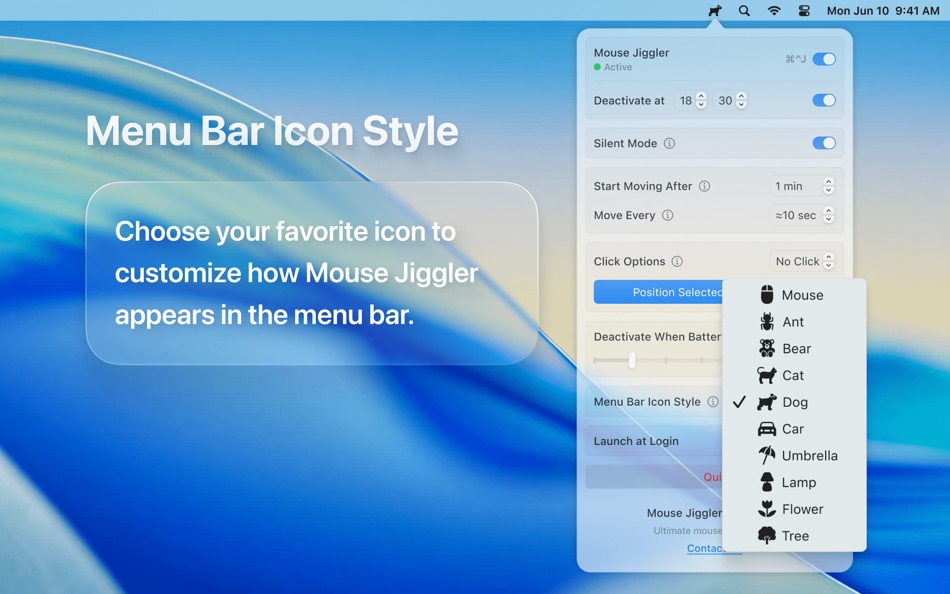The image size is (950, 594).
Task: Click the Start Moving After stepper arrows
Action: point(828,186)
